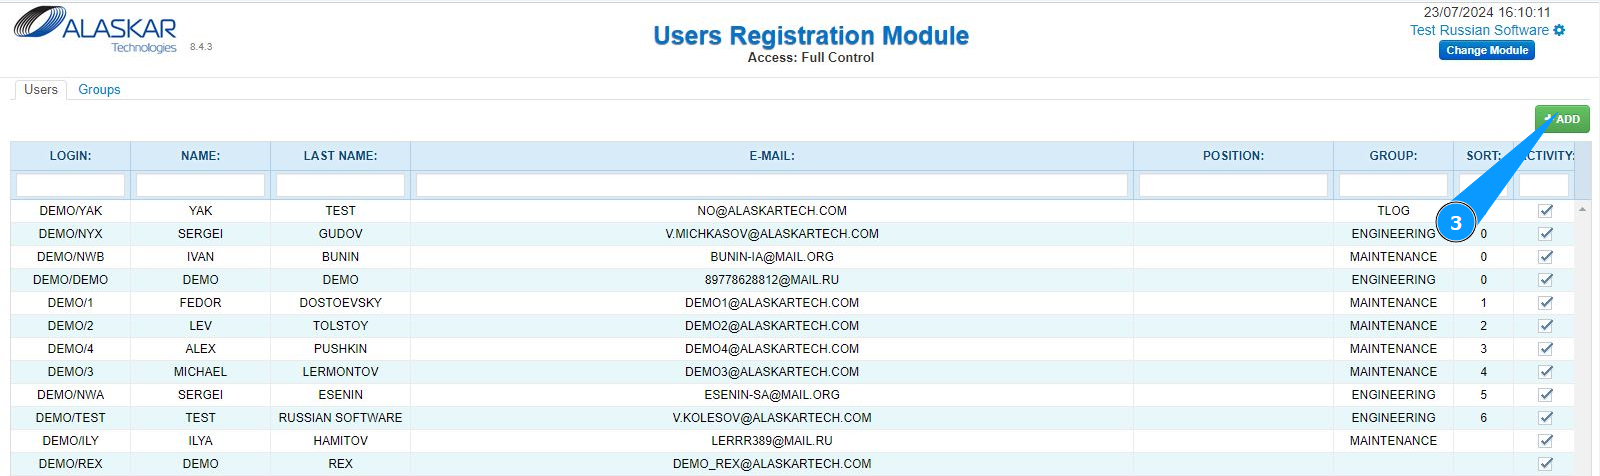Click email DEMO_REX@ALASKARTECH.COM
This screenshot has height=476, width=1600.
[x=772, y=464]
